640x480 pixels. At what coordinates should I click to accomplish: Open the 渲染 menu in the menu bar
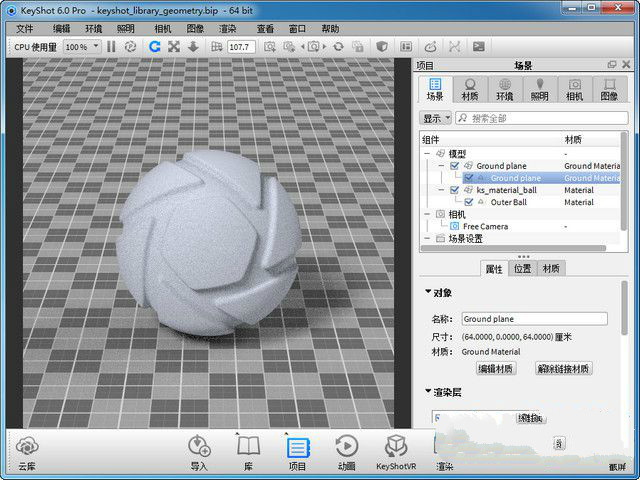[227, 29]
